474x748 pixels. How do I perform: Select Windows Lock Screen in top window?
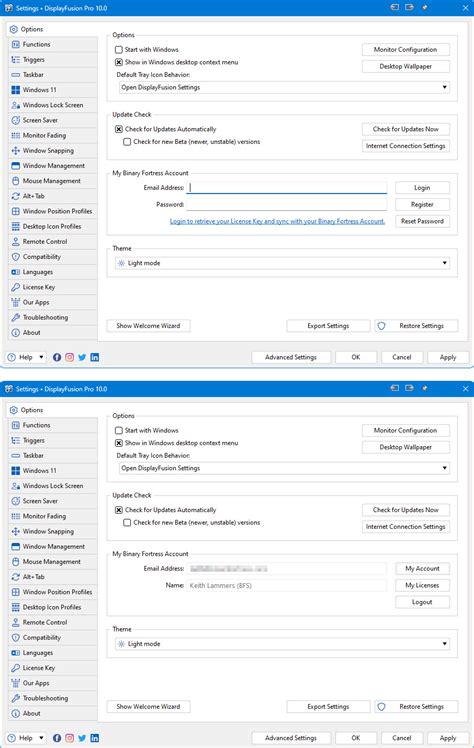52,105
